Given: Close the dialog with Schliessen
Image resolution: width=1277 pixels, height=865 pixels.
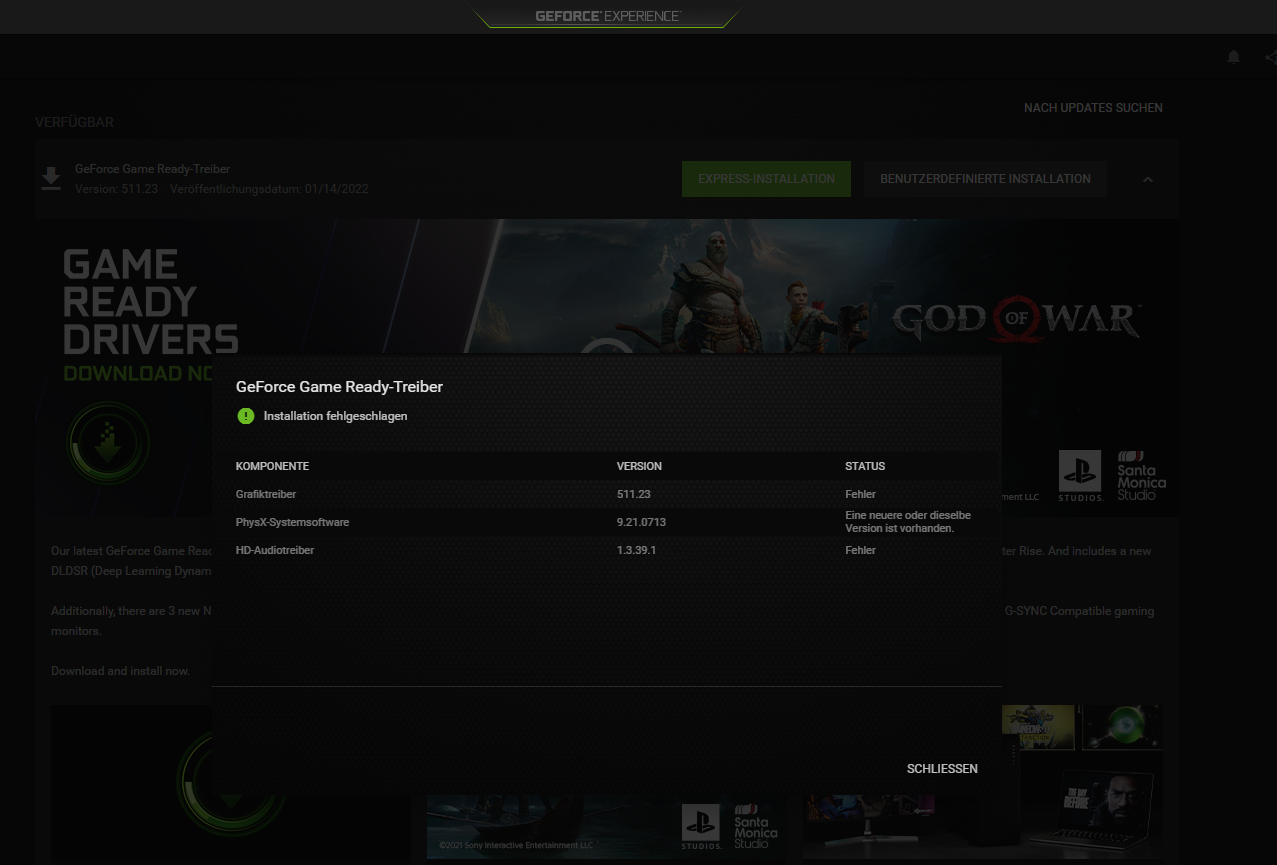Looking at the screenshot, I should coord(942,769).
